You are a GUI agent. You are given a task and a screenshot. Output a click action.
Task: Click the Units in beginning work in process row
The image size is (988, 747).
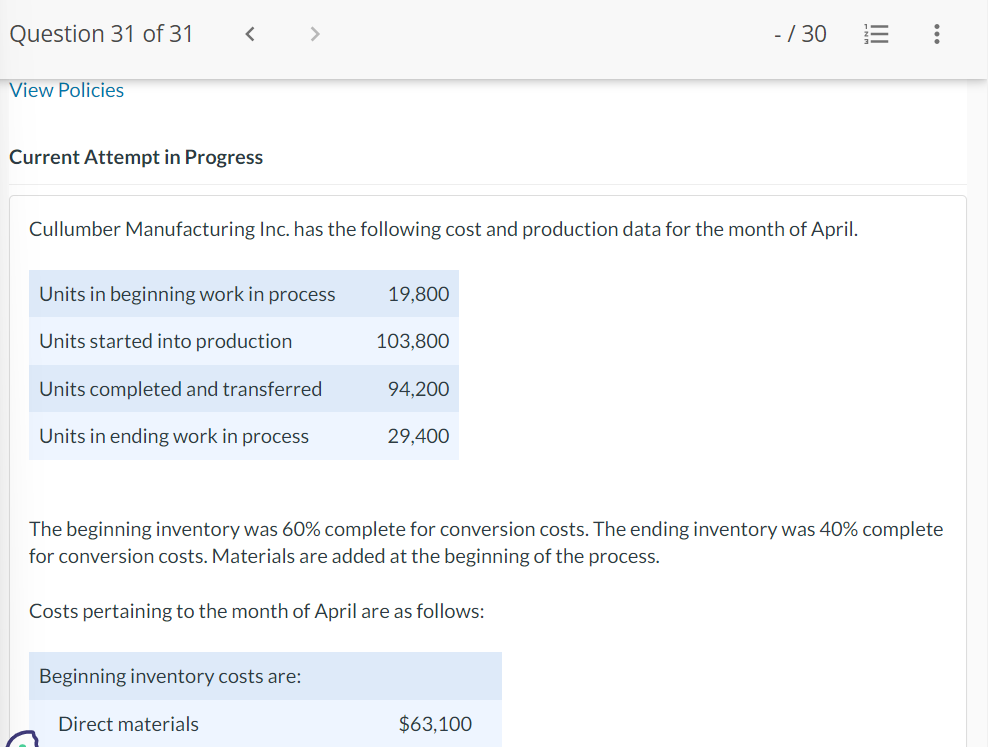pyautogui.click(x=186, y=294)
